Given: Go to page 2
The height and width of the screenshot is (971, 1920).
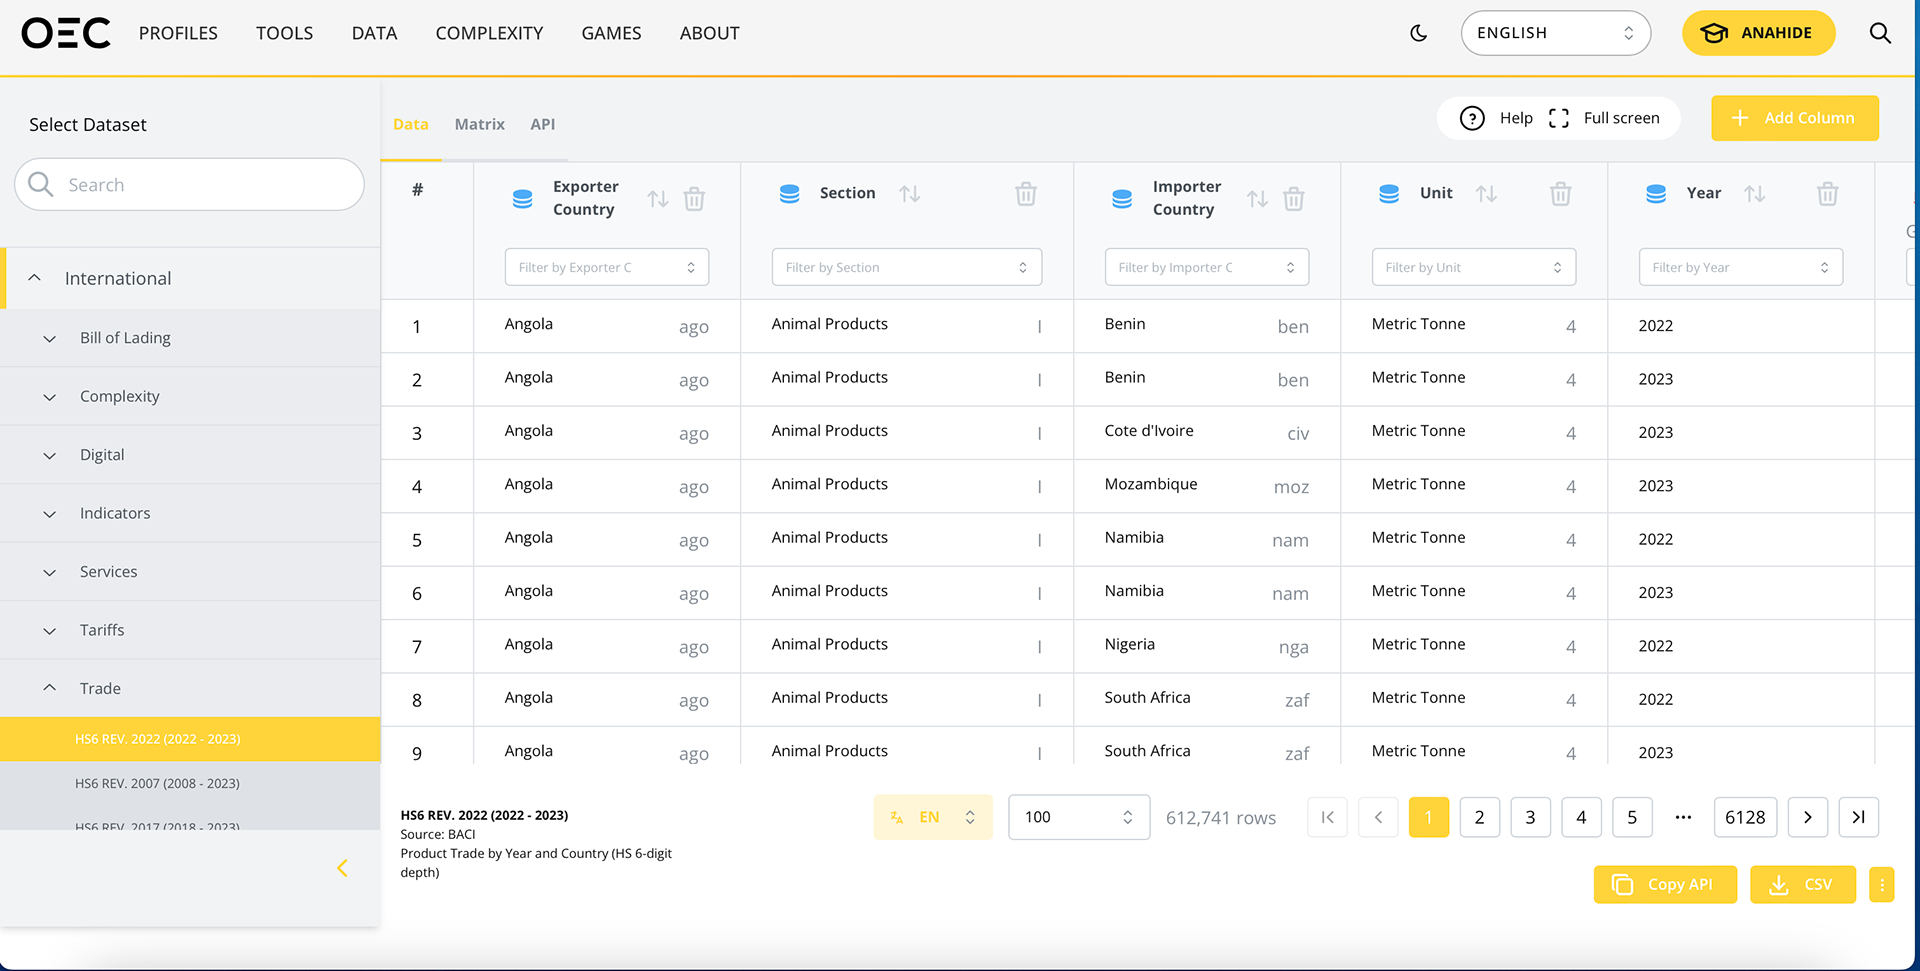Looking at the screenshot, I should (x=1479, y=817).
